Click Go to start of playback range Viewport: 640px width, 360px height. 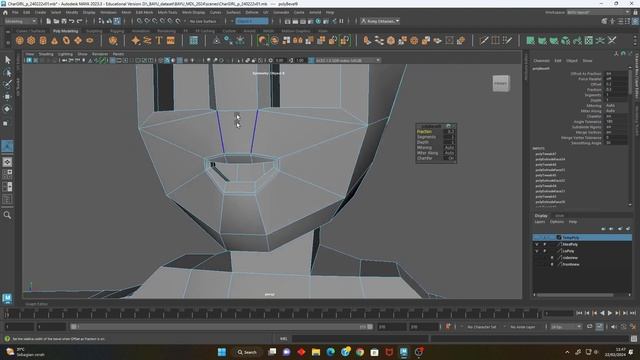pos(579,313)
